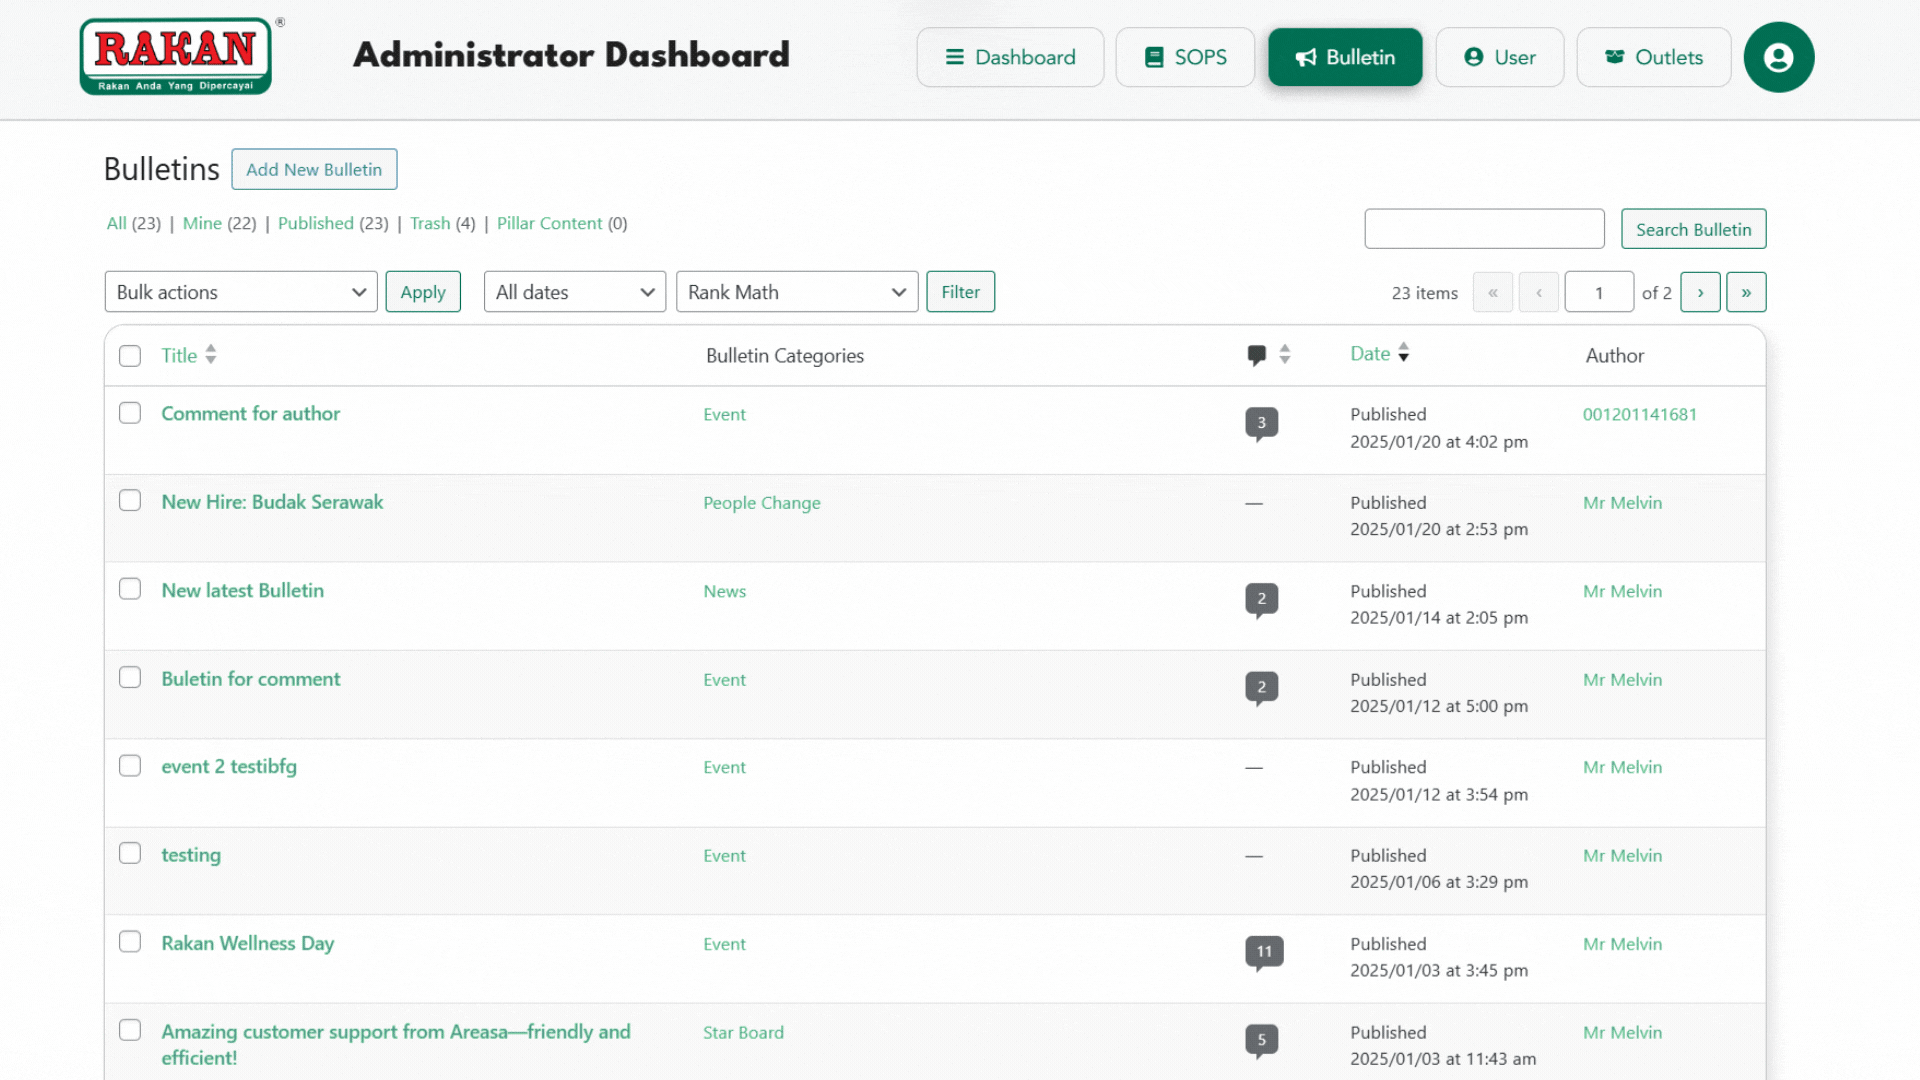Jump to last page double arrow
This screenshot has height=1080, width=1920.
(1745, 292)
